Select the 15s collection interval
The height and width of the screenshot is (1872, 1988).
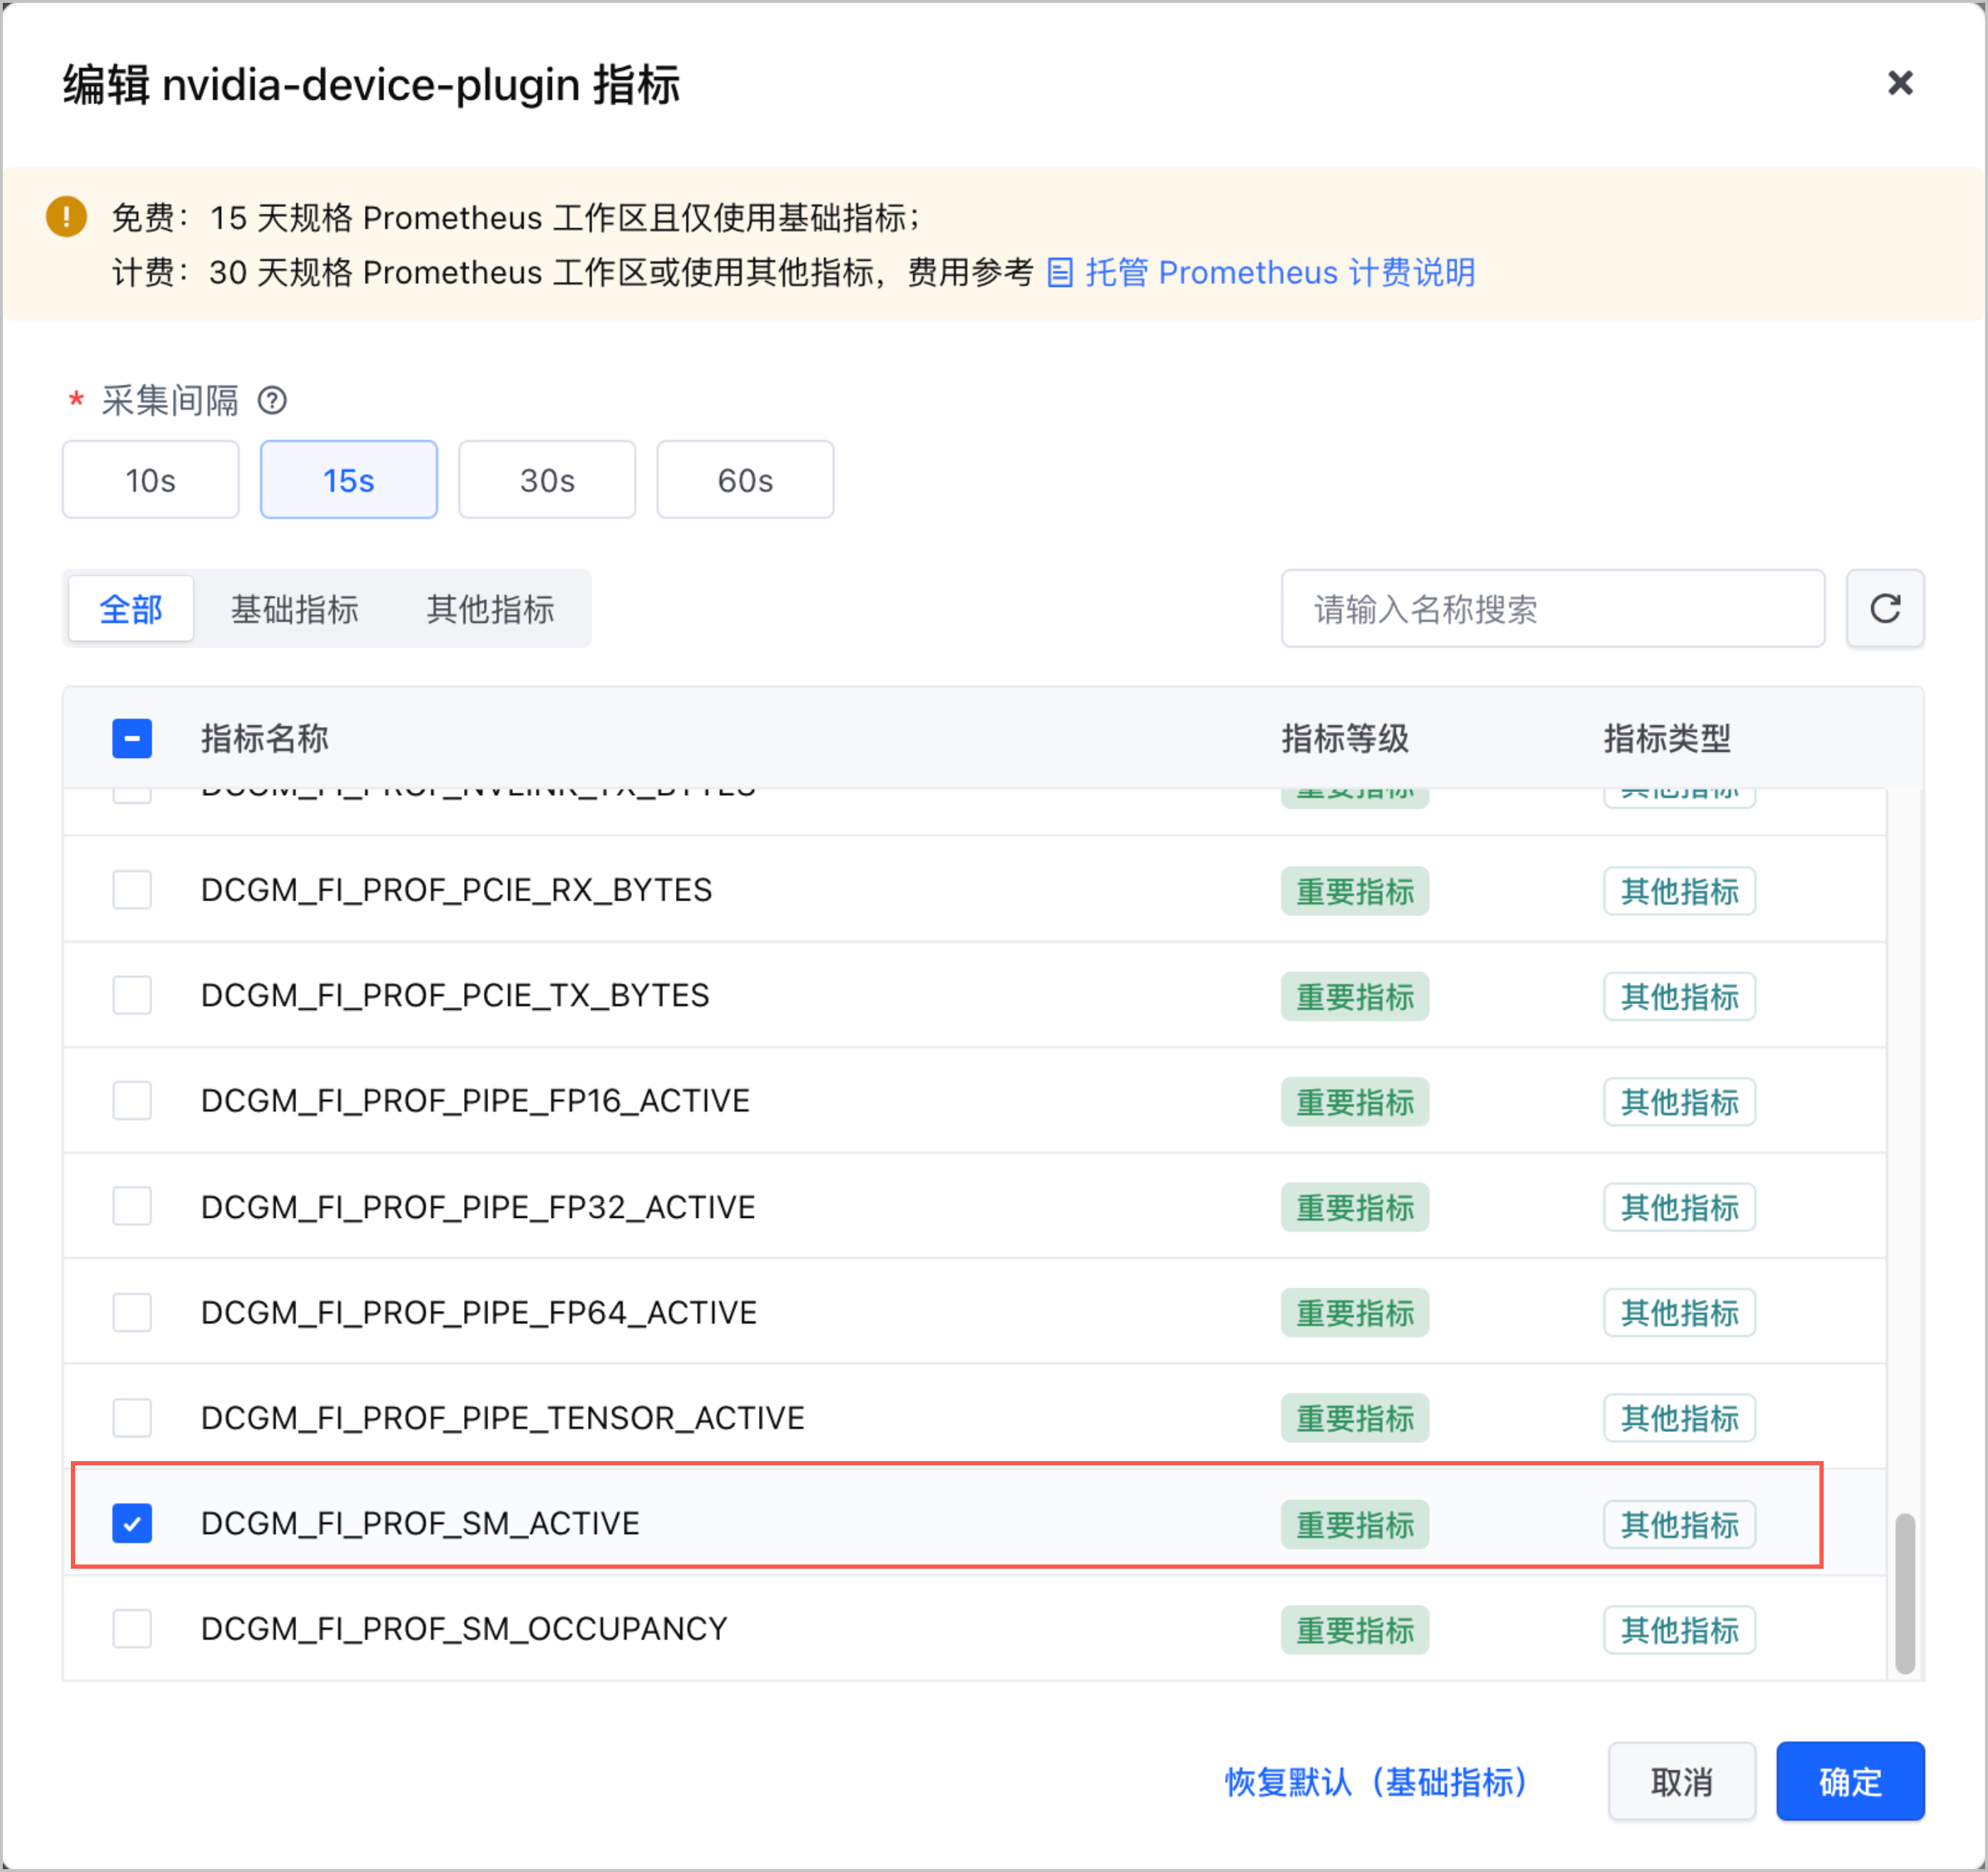coord(349,480)
